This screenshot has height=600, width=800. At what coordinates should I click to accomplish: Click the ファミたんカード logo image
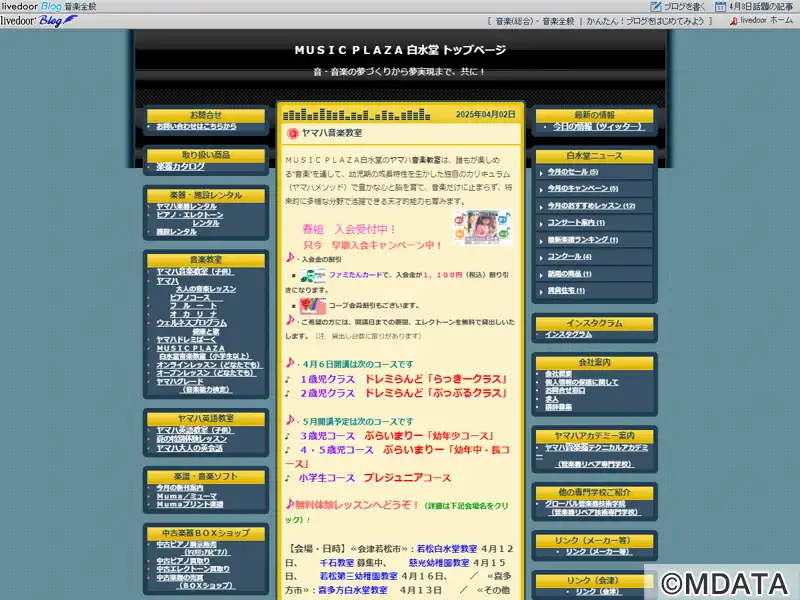click(313, 276)
